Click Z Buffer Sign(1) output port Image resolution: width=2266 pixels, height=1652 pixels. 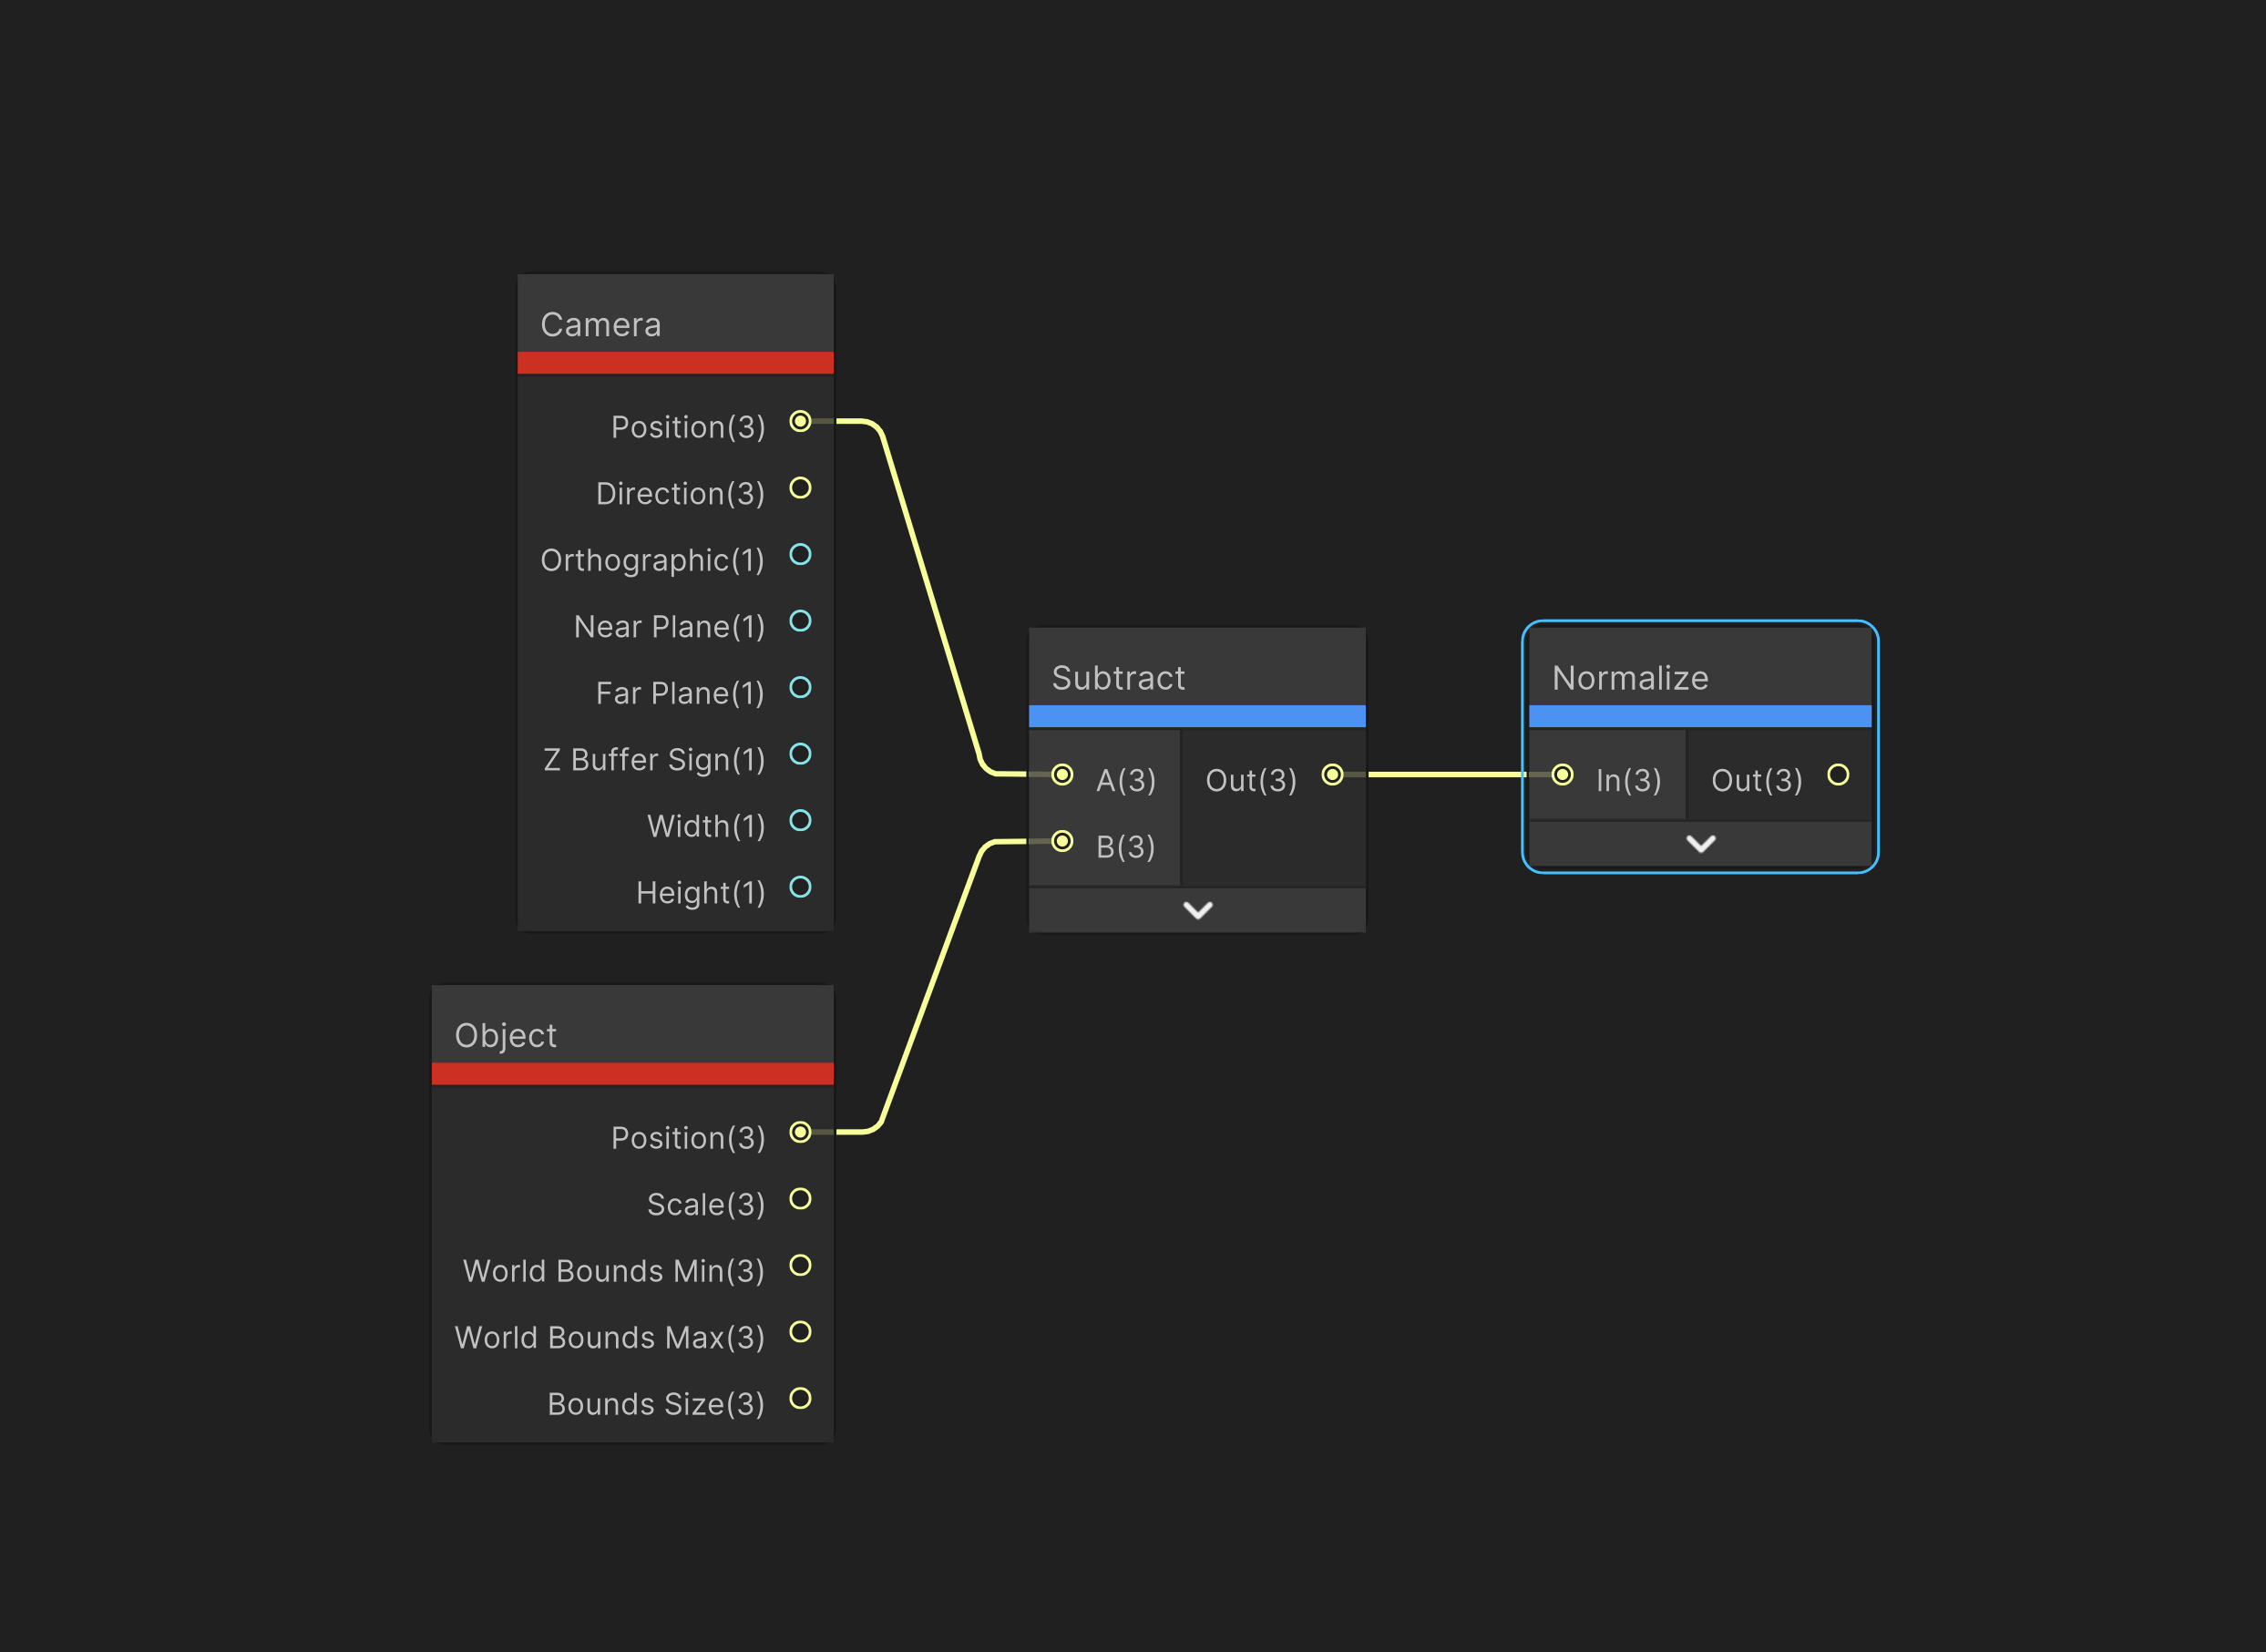pos(800,754)
